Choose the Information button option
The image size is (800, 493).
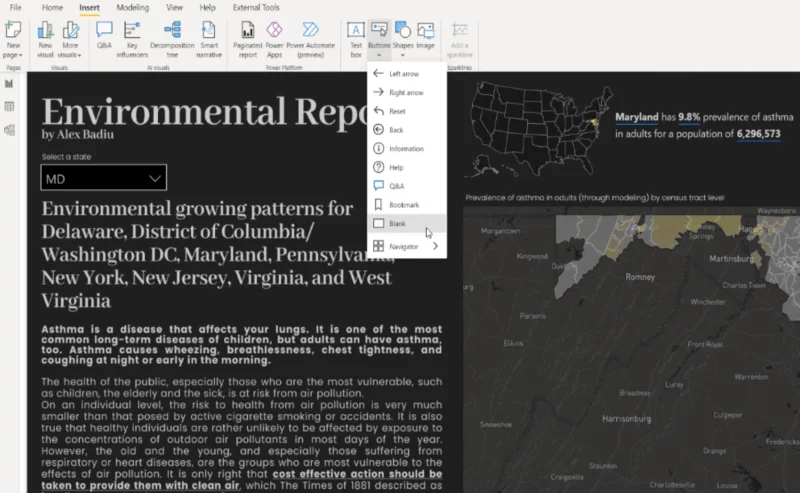click(407, 149)
